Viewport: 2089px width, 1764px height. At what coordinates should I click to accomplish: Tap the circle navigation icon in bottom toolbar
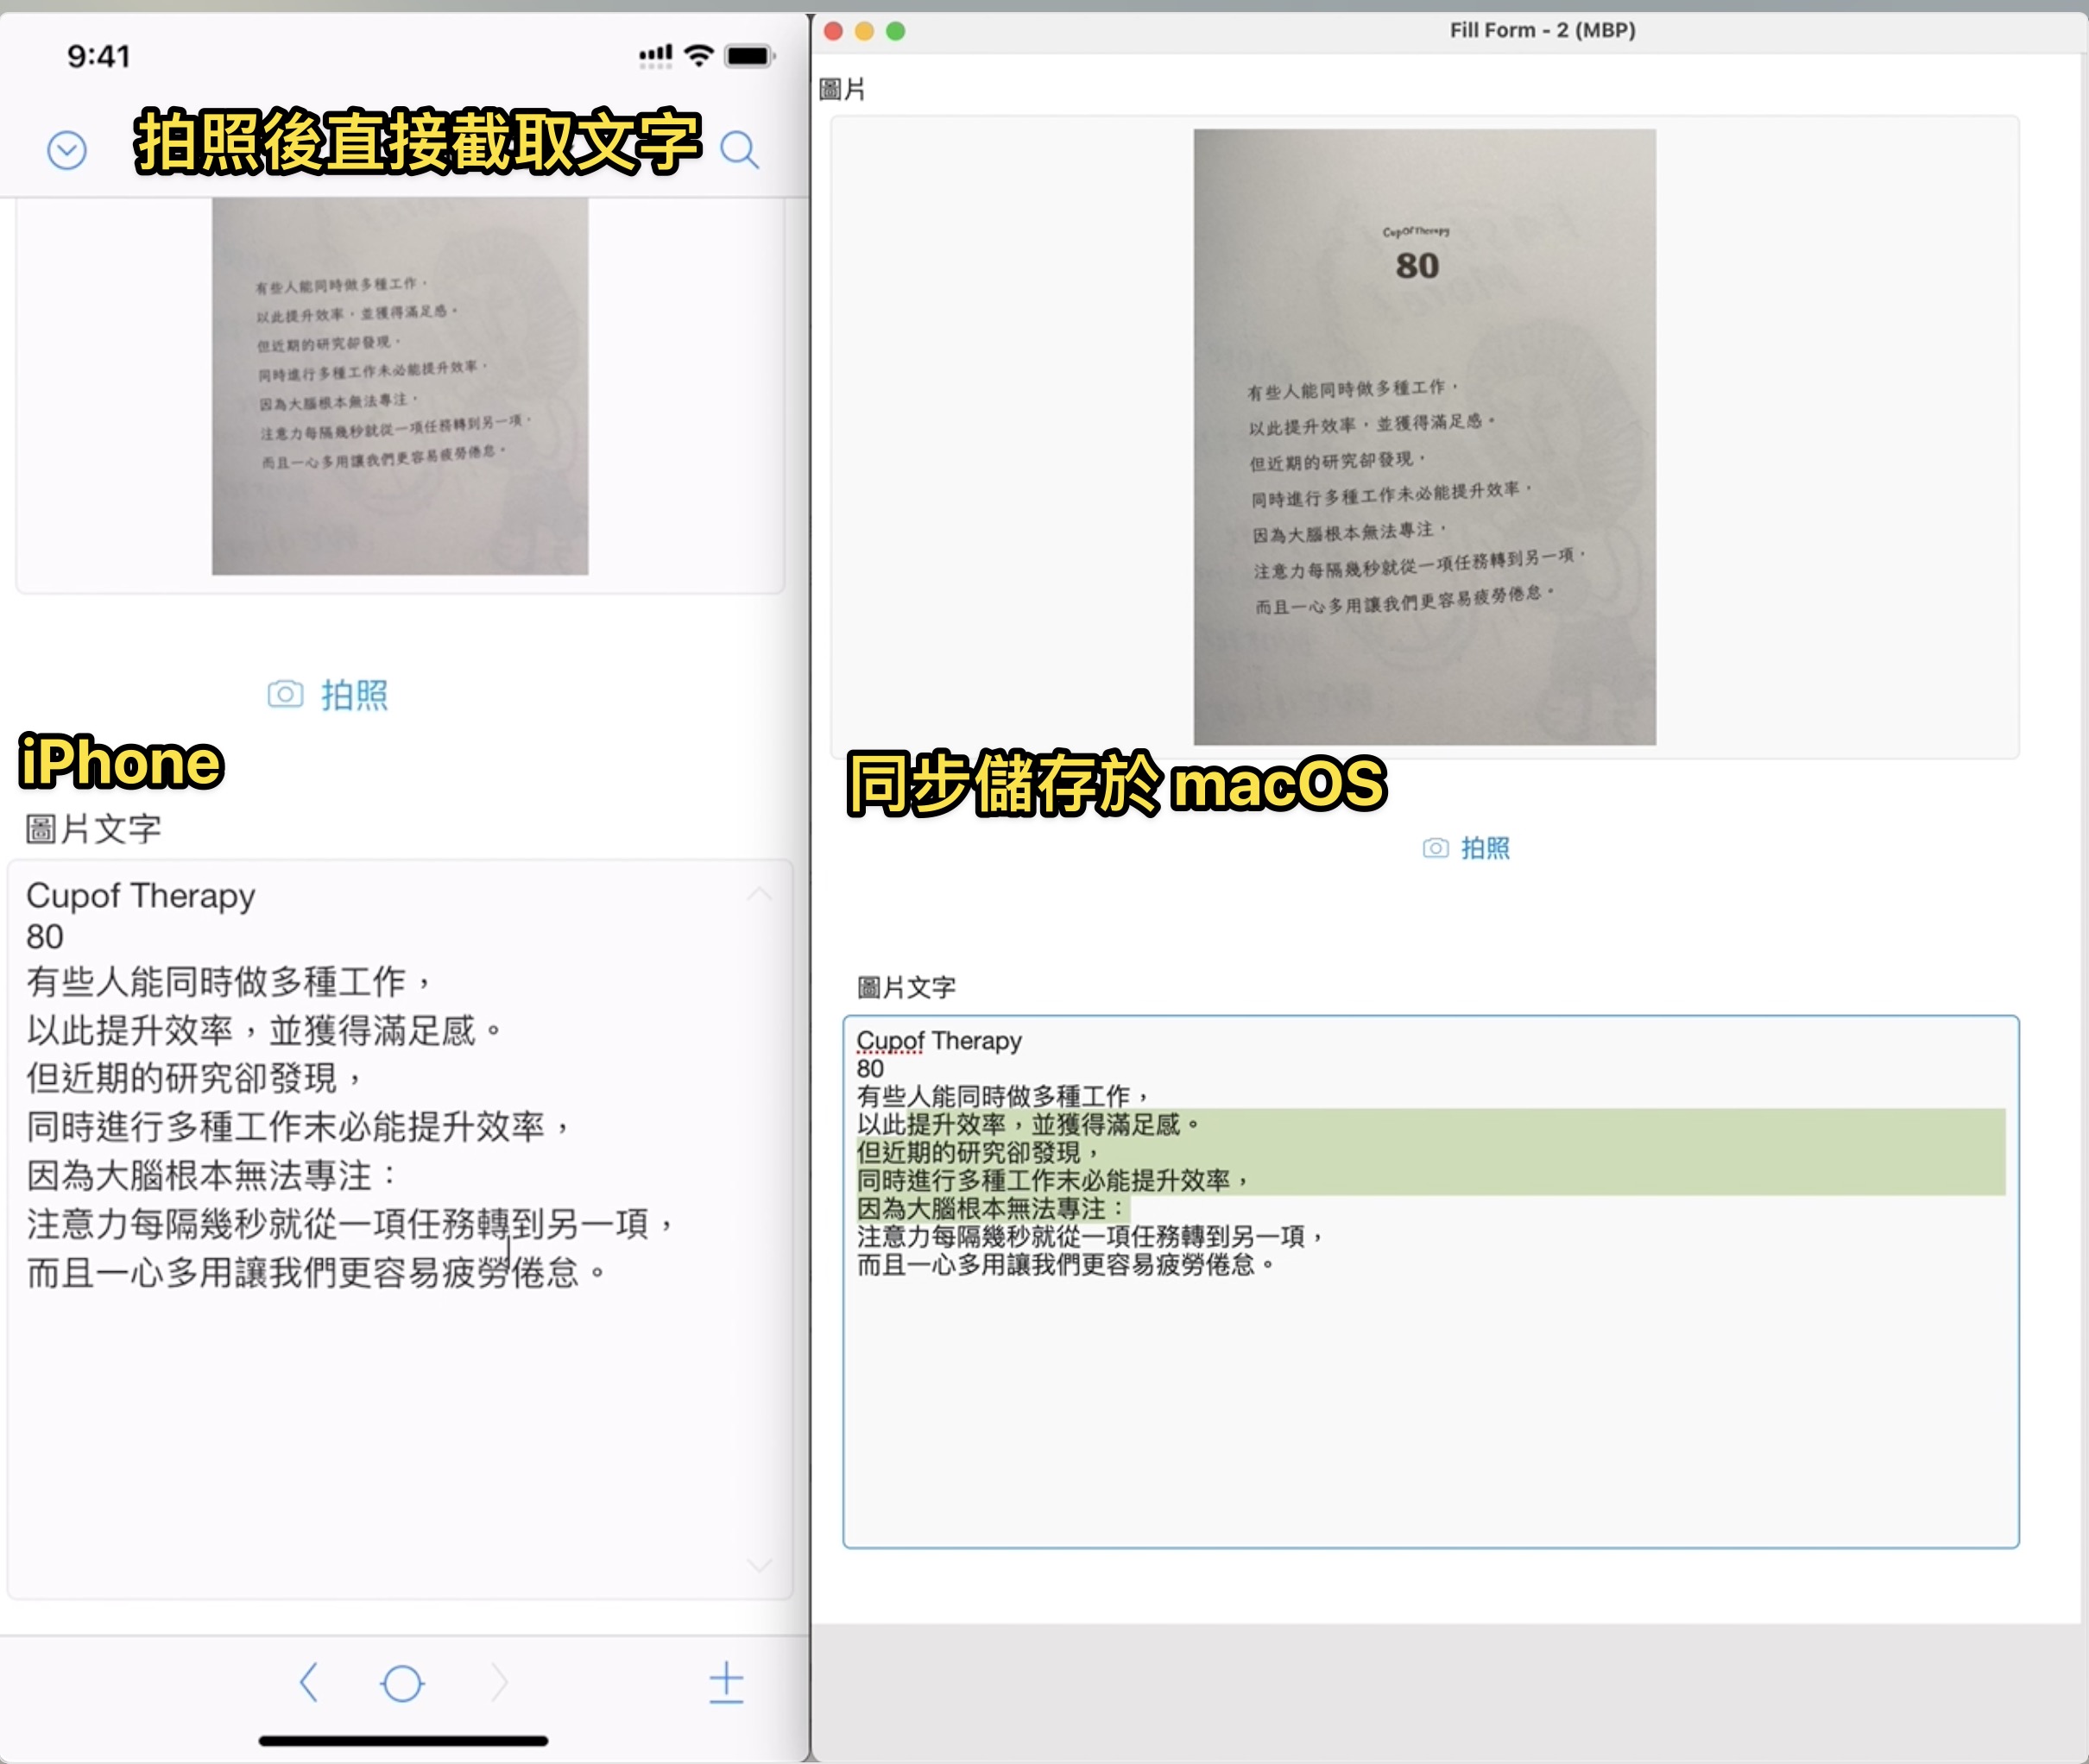coord(404,1683)
